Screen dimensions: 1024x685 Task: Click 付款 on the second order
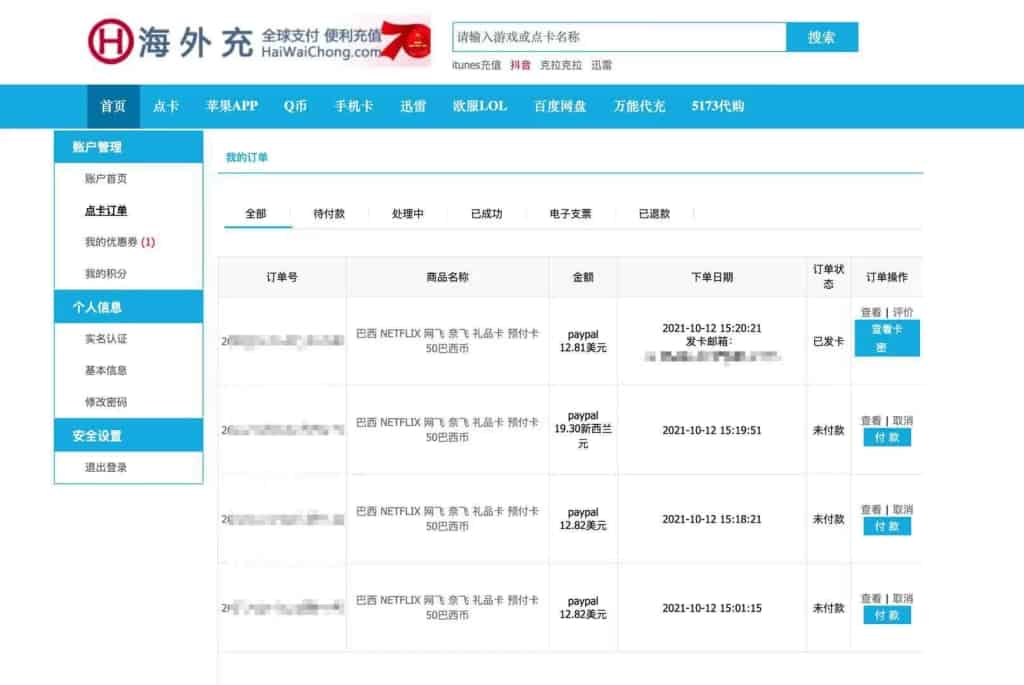tap(888, 437)
